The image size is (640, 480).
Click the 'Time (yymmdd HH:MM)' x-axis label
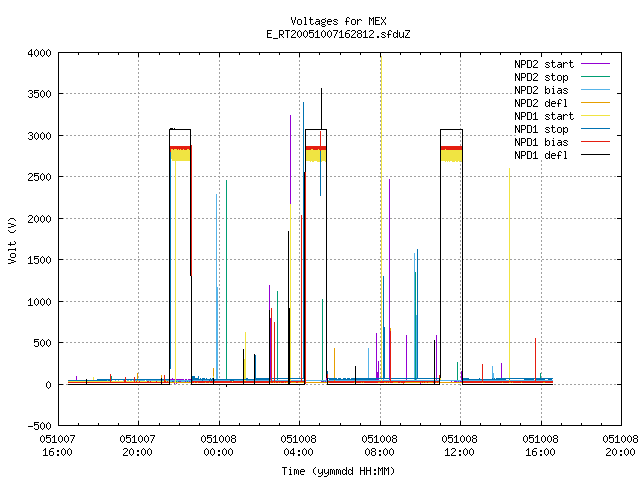point(338,471)
